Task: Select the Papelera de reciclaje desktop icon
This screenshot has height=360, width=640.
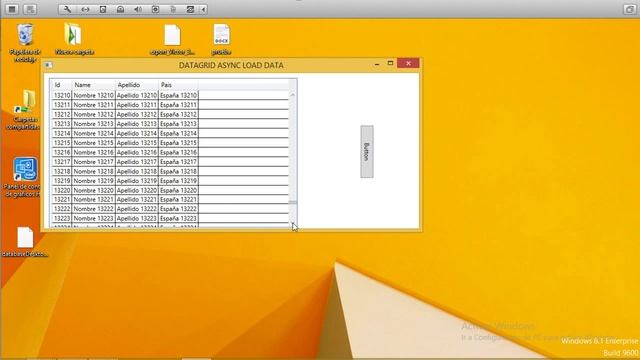Action: (x=25, y=43)
